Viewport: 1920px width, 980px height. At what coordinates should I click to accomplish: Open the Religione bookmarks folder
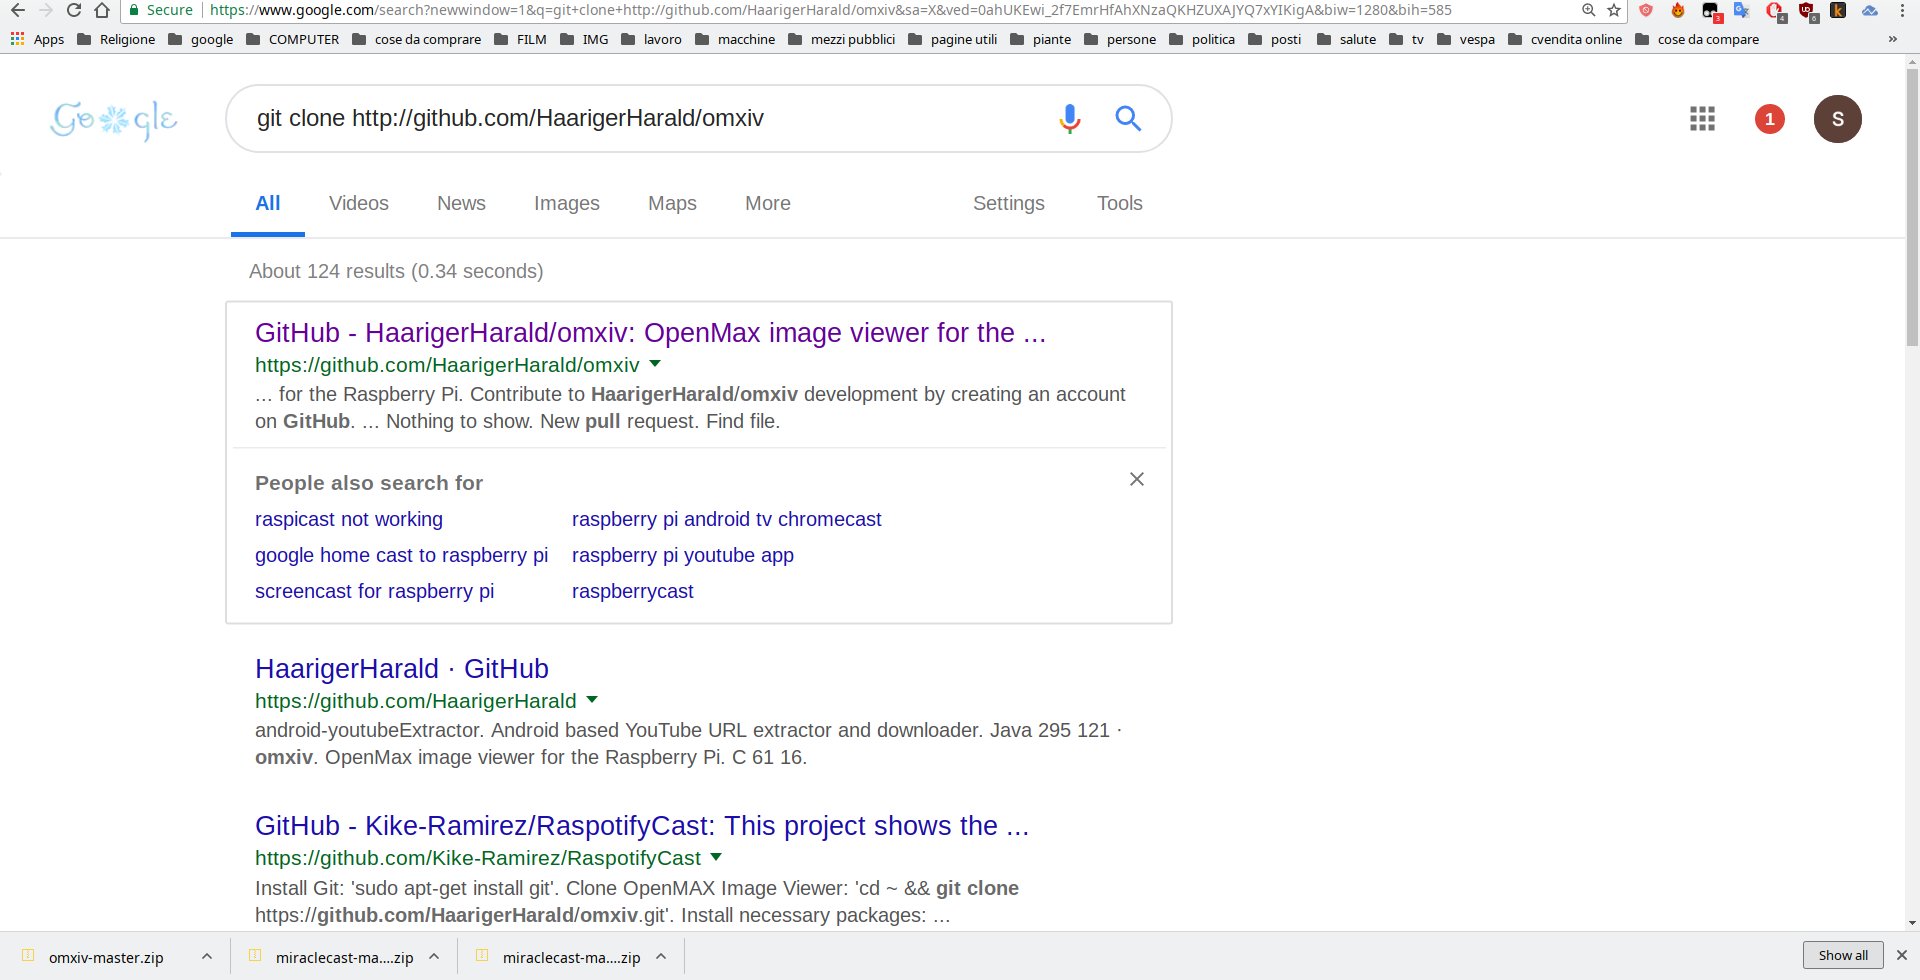[x=116, y=39]
